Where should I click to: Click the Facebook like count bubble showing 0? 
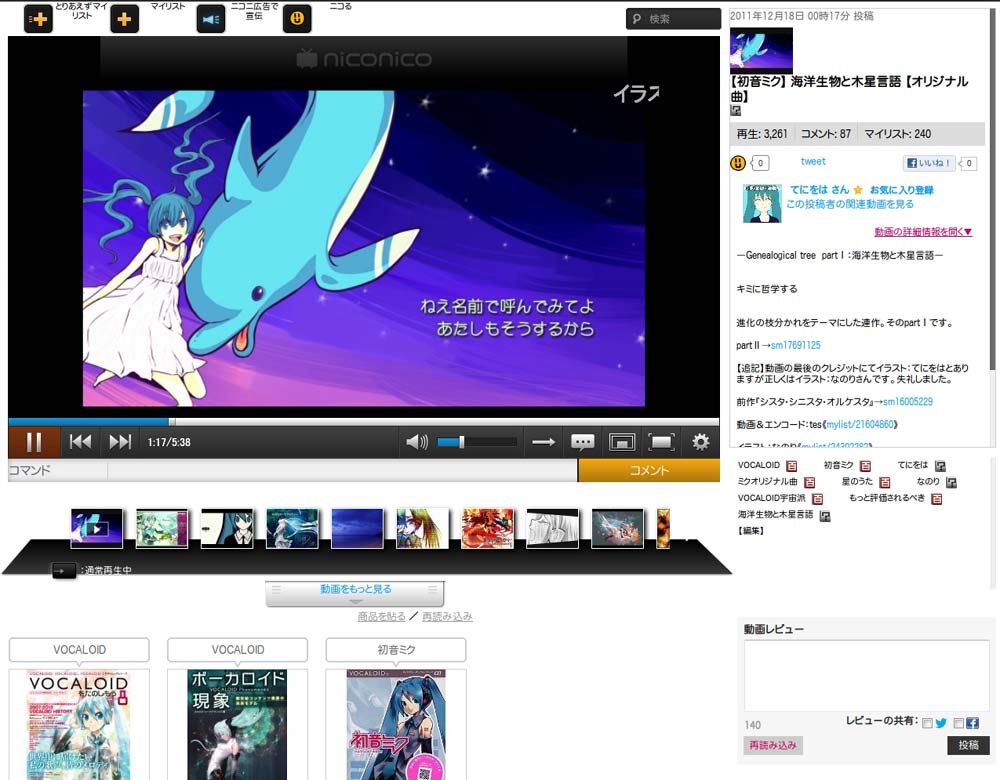(967, 163)
